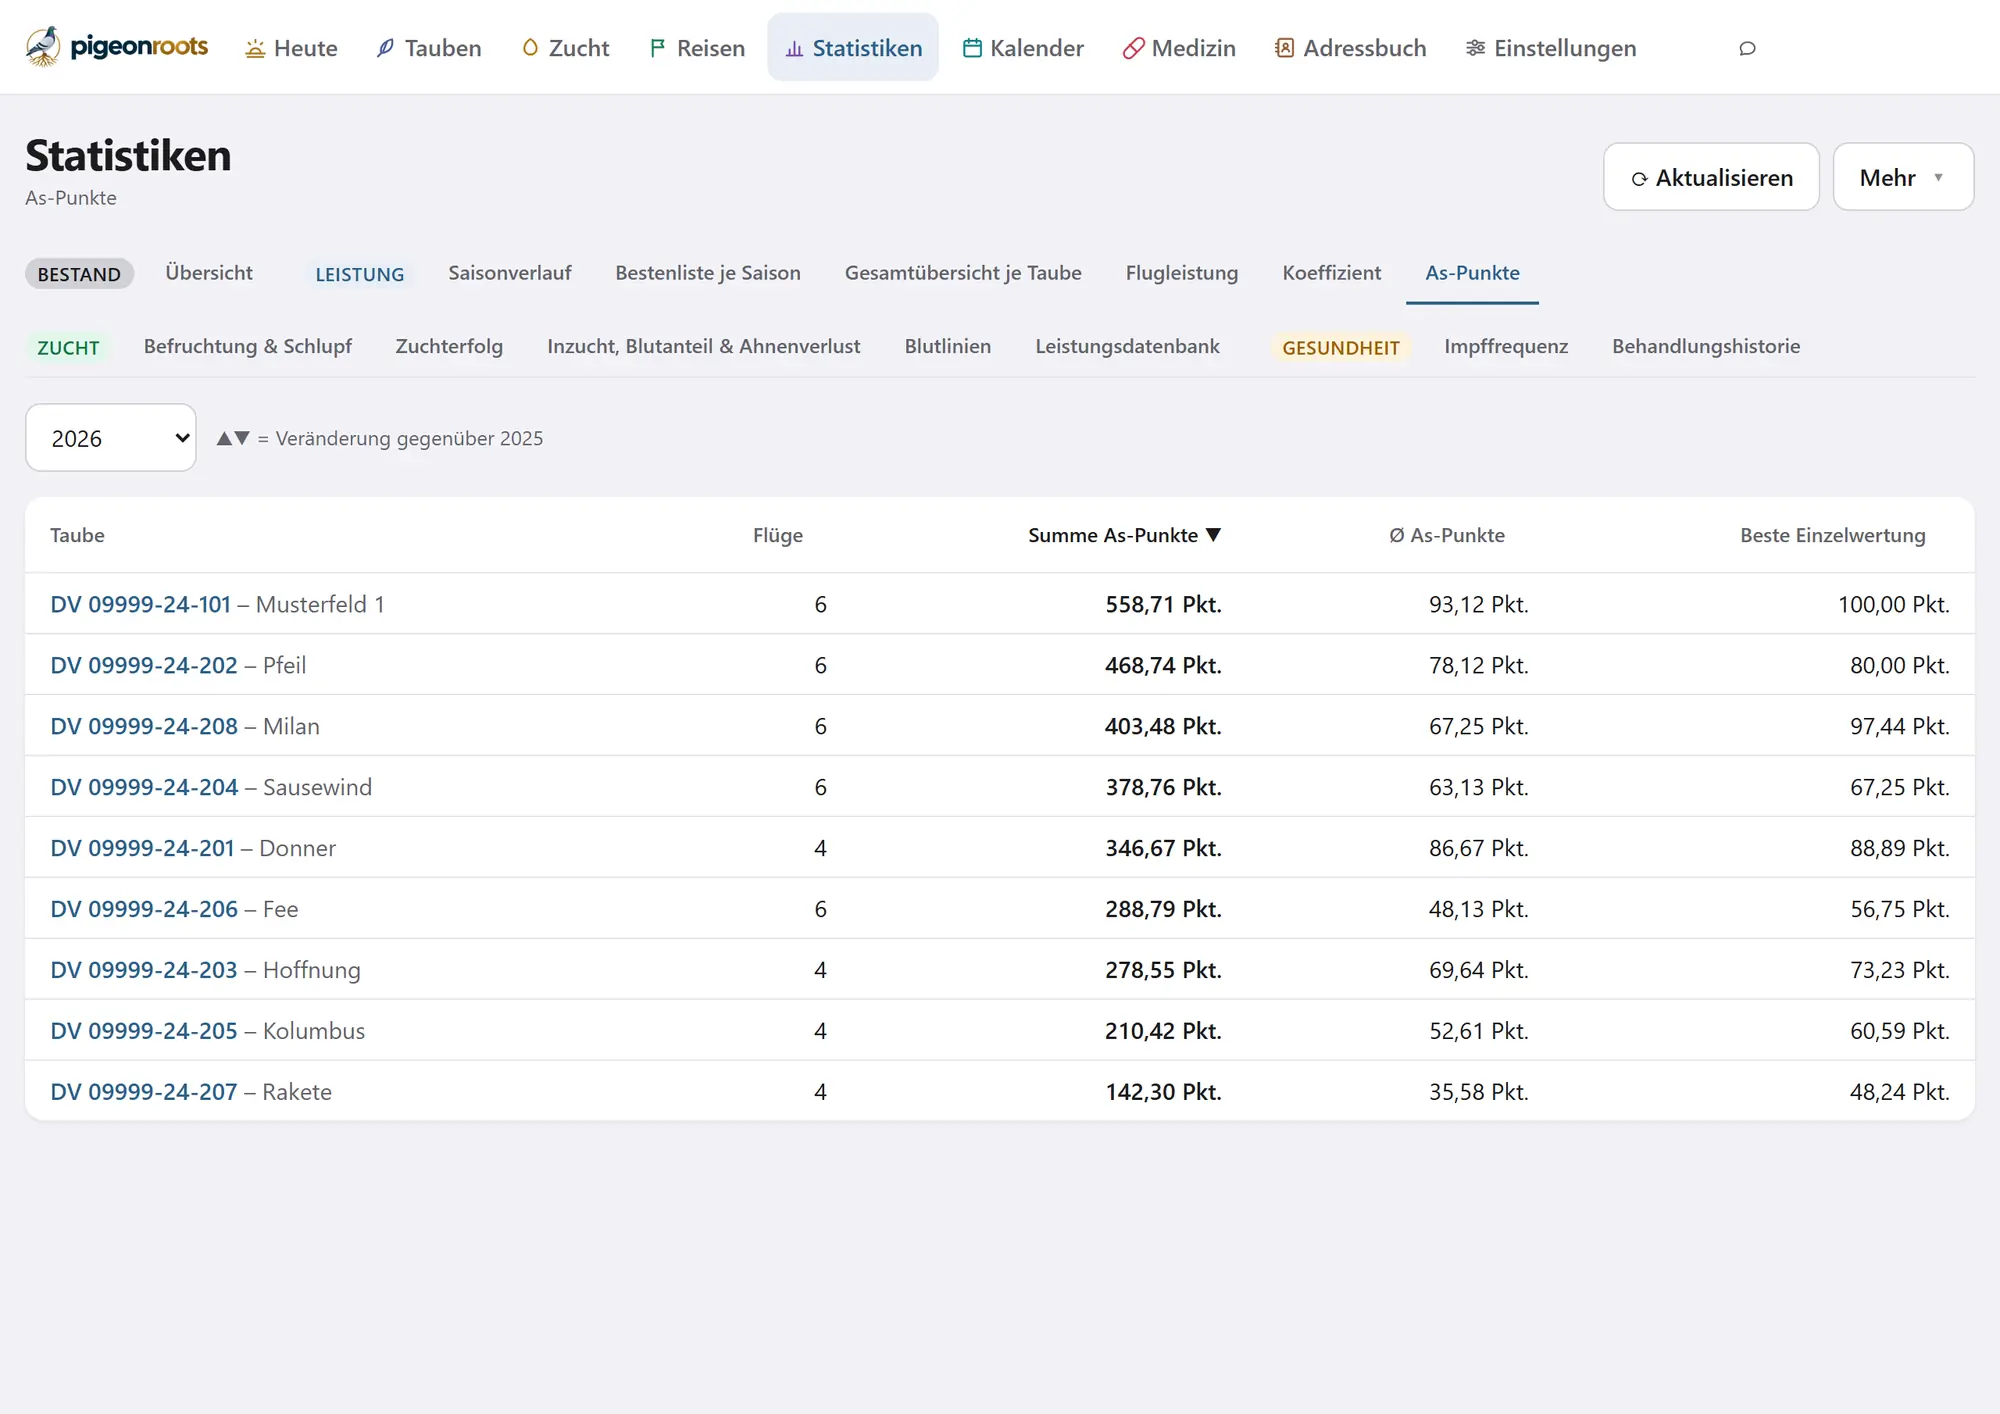The image size is (2000, 1414).
Task: Open Tauben via its feather icon
Action: click(x=385, y=48)
